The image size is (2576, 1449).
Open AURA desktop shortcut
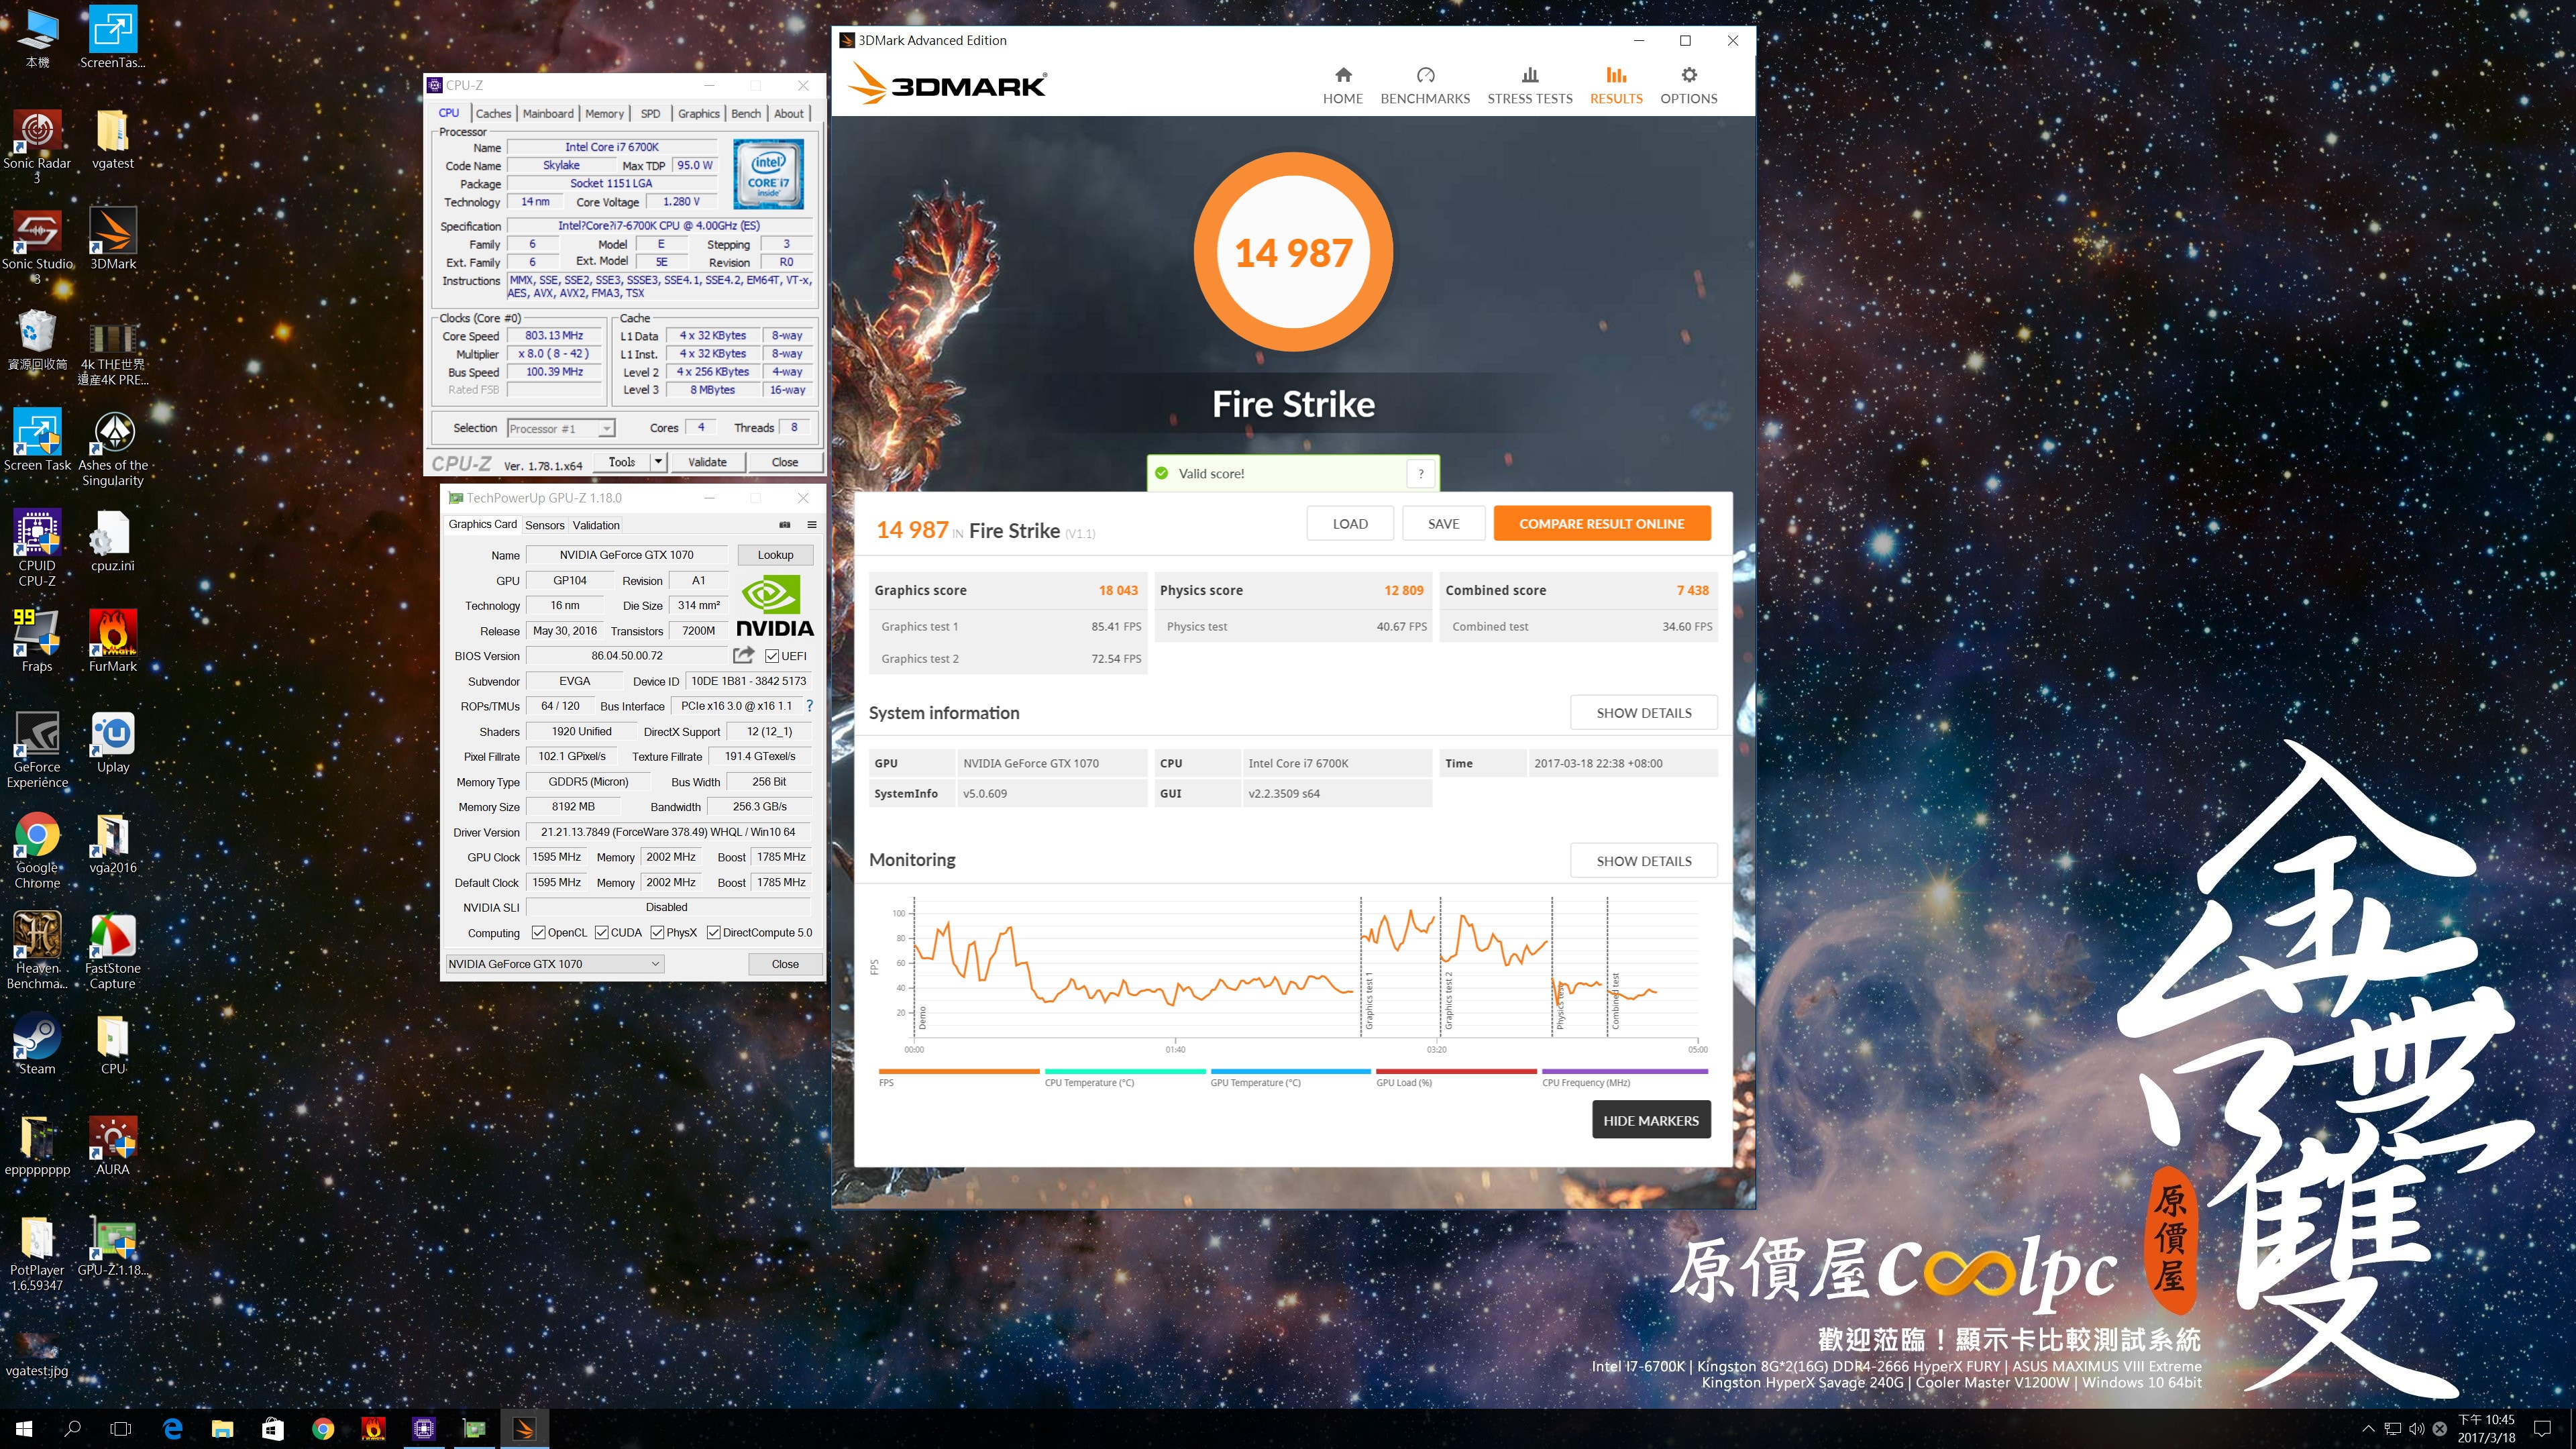click(113, 1146)
